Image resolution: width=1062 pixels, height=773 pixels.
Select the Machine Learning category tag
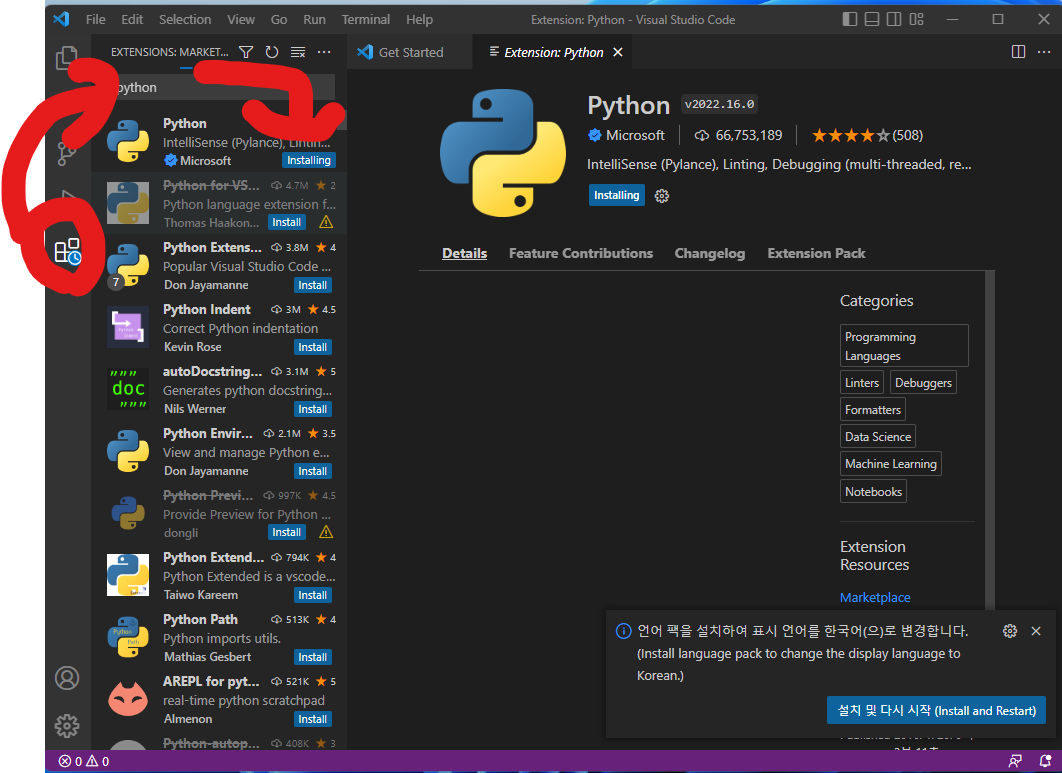click(891, 464)
